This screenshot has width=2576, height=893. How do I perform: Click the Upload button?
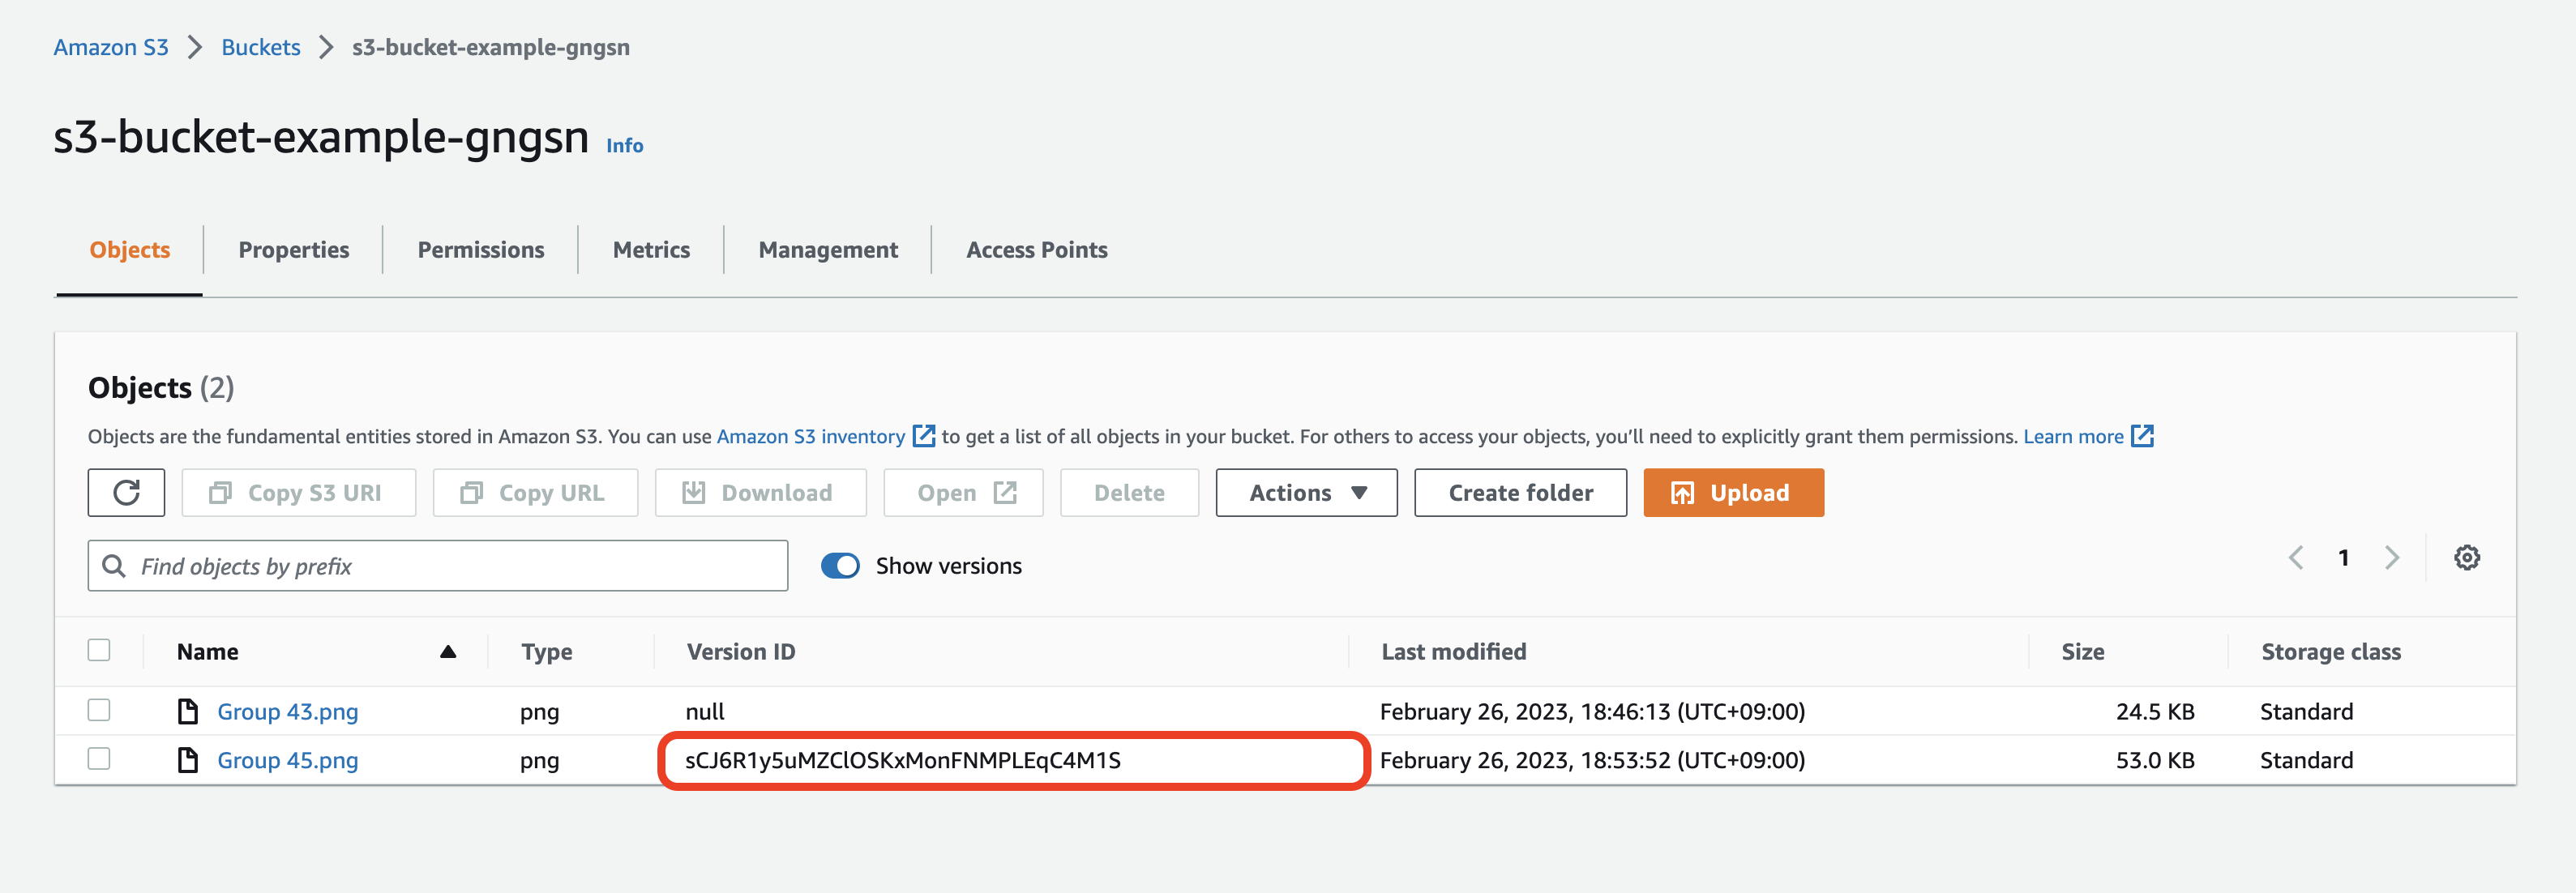pos(1733,493)
